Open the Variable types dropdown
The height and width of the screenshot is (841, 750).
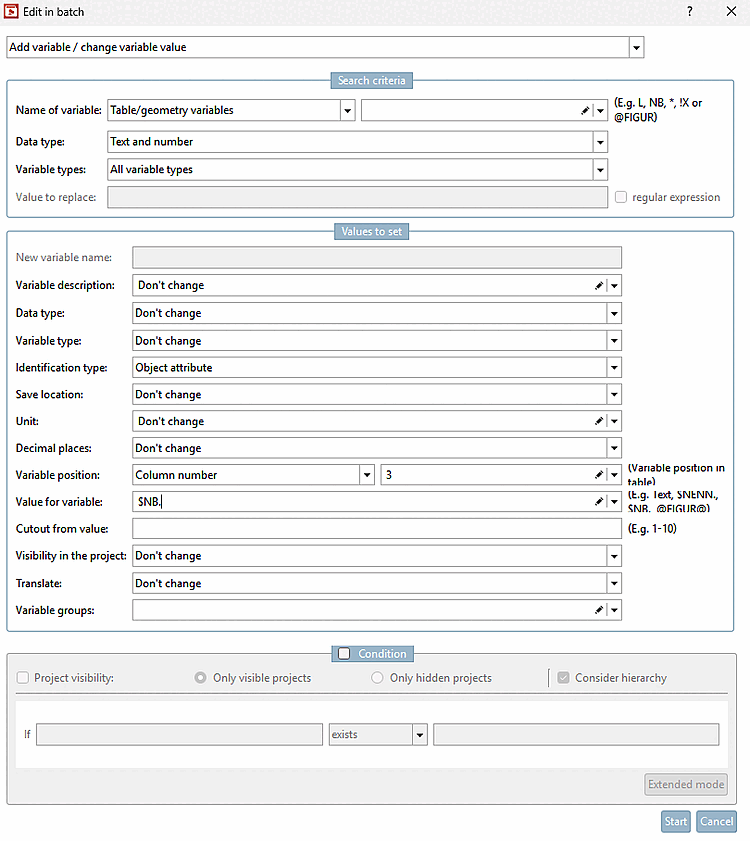tap(599, 169)
